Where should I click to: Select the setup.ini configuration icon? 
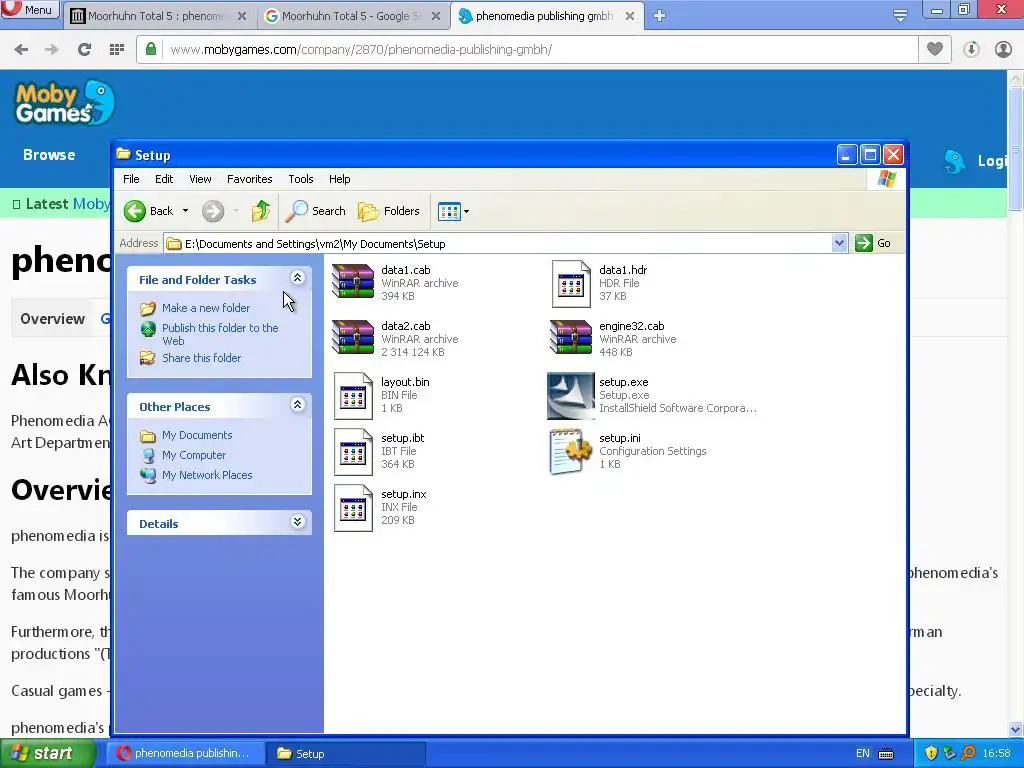click(x=569, y=451)
